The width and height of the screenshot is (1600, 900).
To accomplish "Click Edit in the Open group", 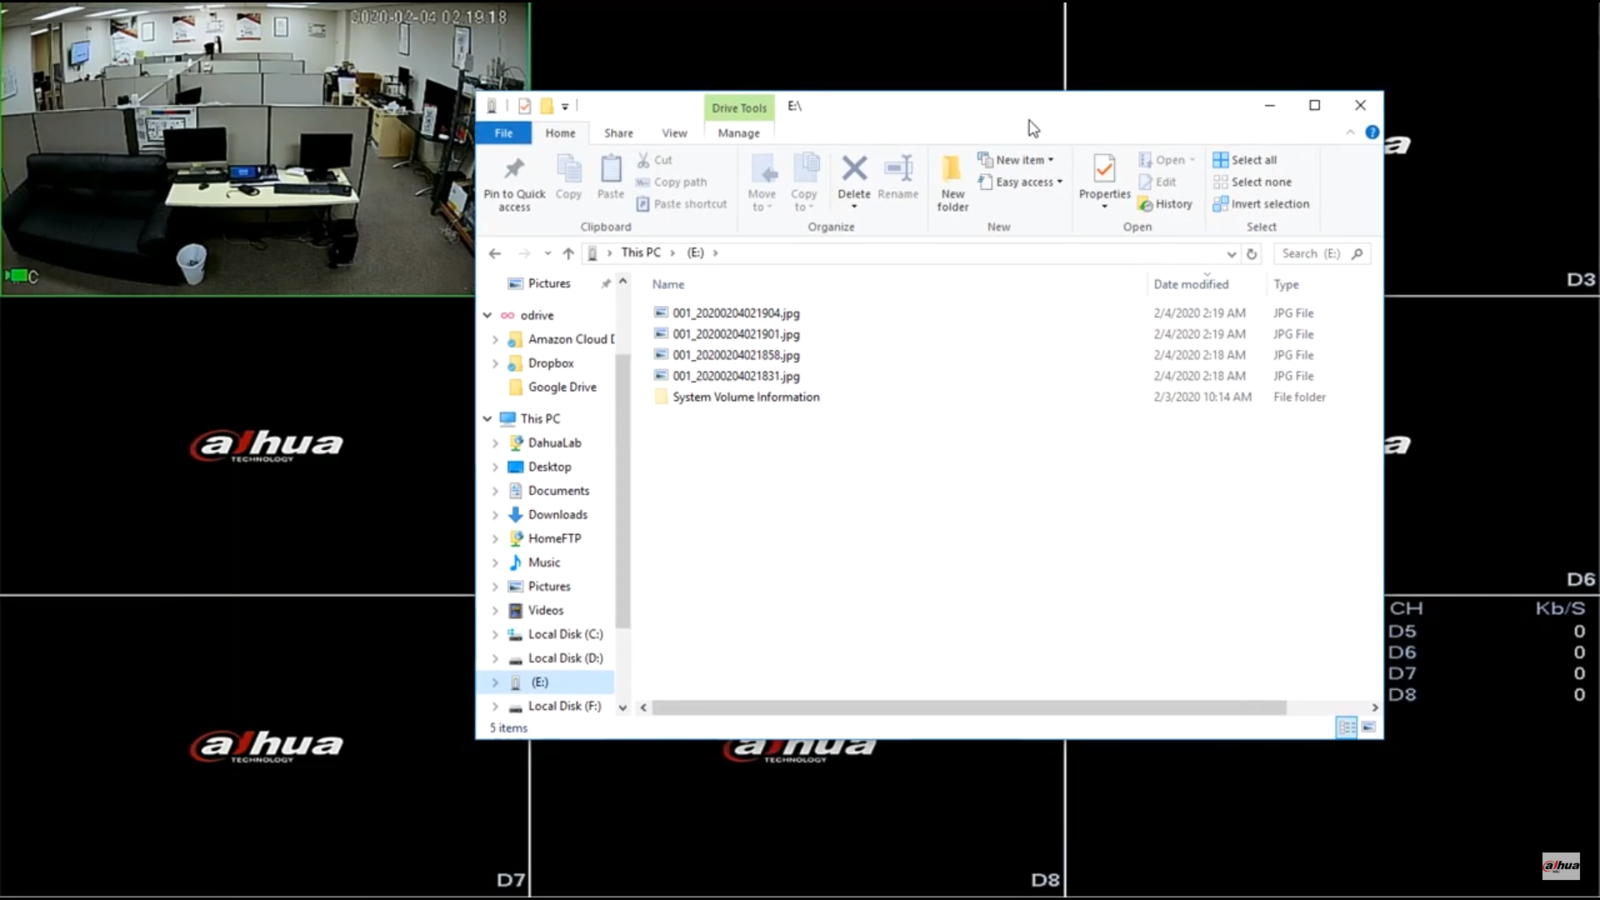I will point(1157,182).
